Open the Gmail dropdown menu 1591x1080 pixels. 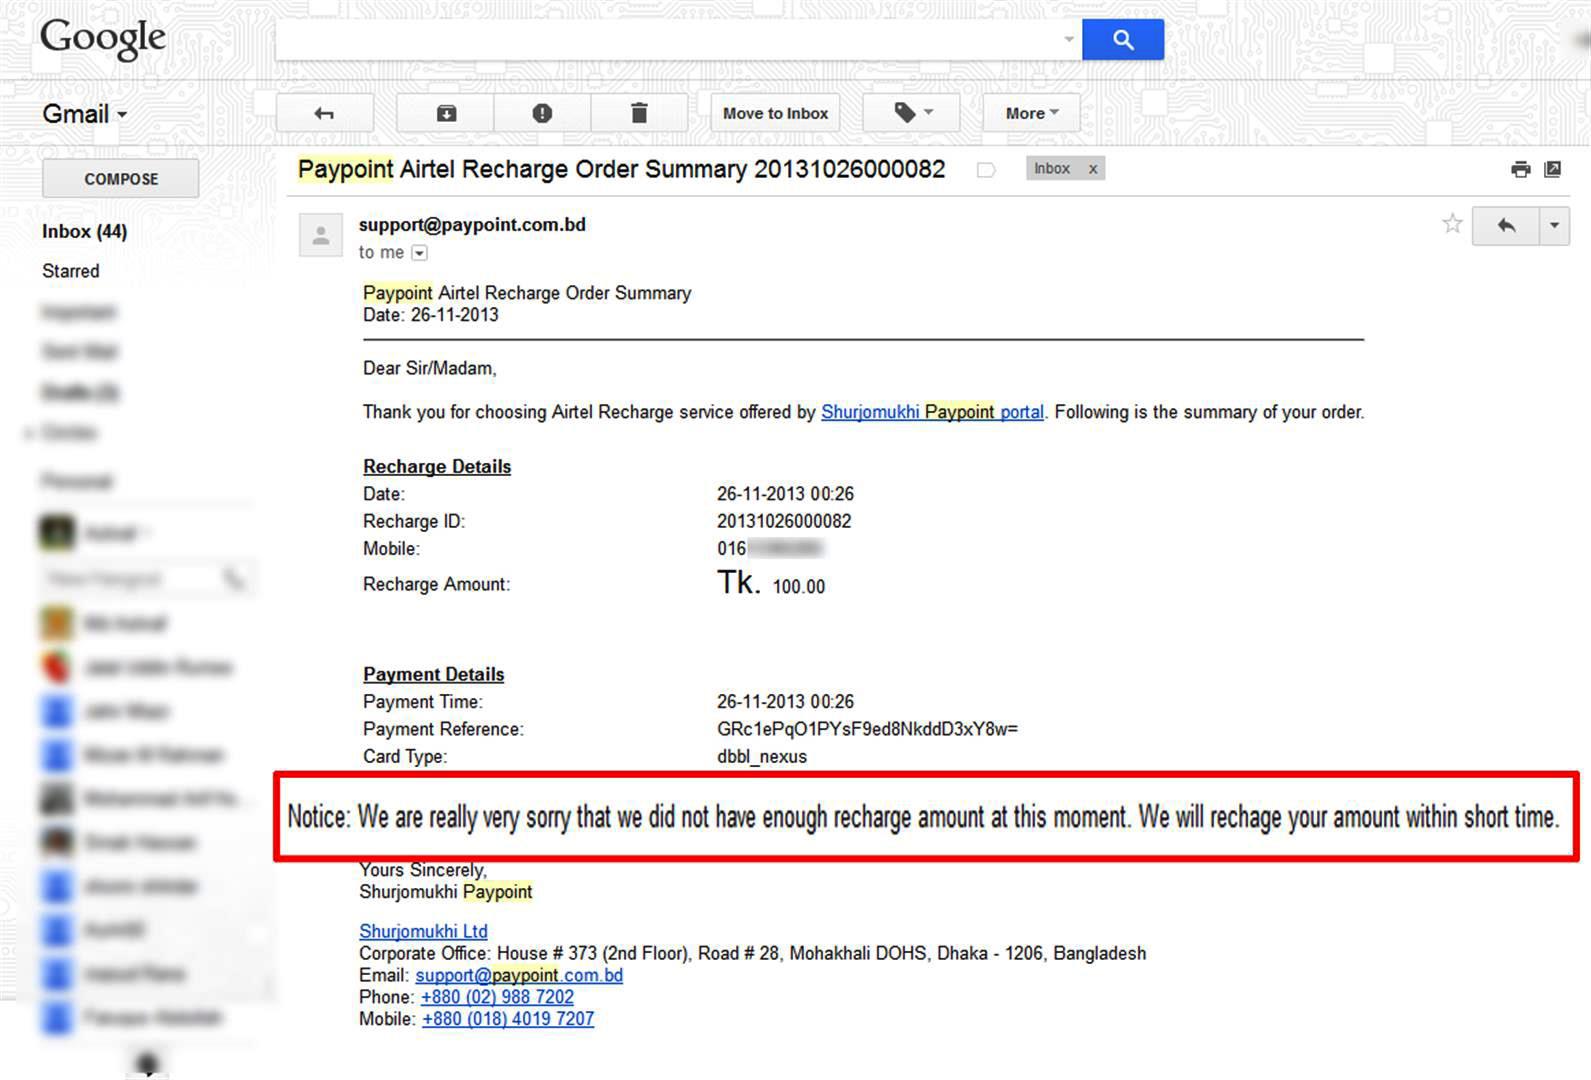point(84,114)
